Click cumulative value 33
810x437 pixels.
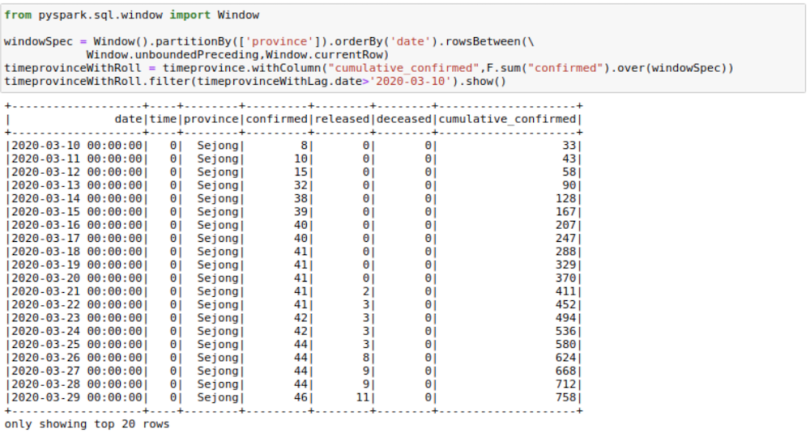click(569, 146)
